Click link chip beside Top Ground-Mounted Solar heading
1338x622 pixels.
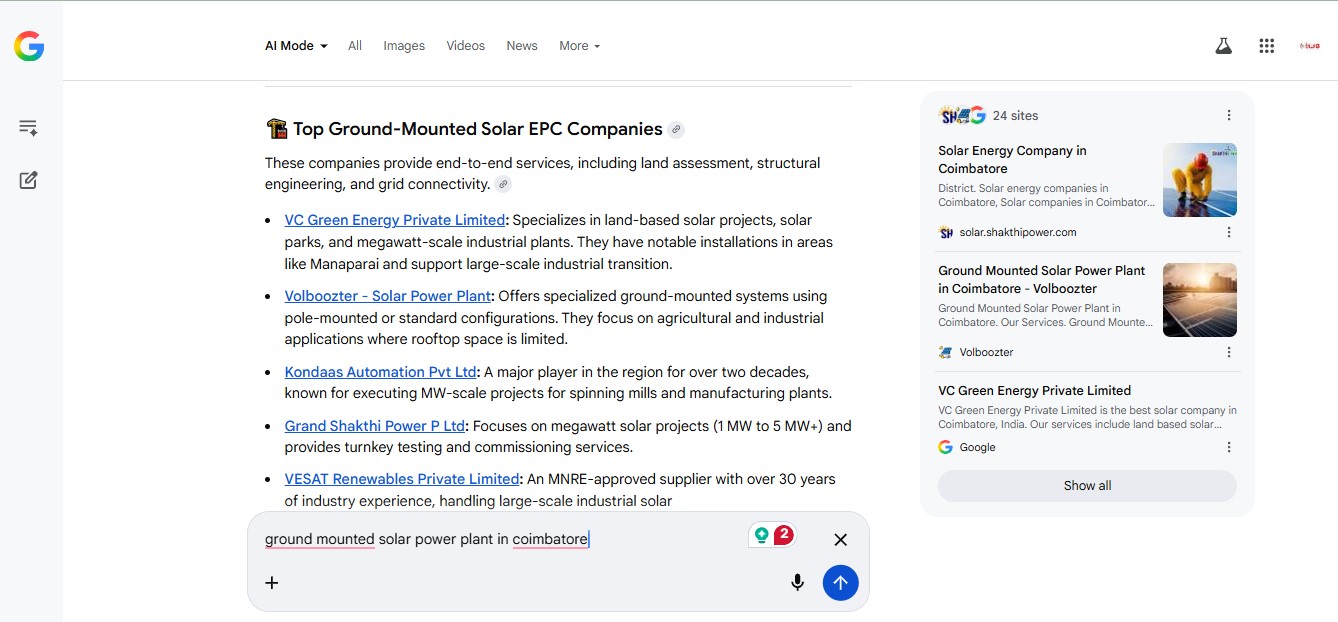(x=676, y=129)
